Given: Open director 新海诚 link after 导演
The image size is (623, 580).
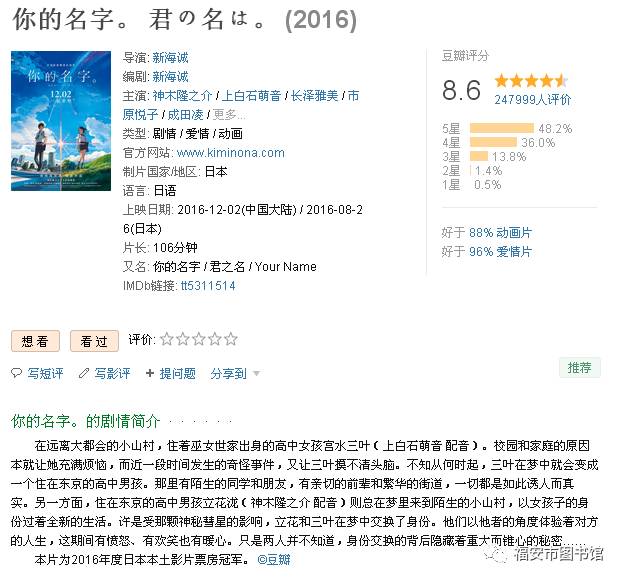Looking at the screenshot, I should (170, 58).
